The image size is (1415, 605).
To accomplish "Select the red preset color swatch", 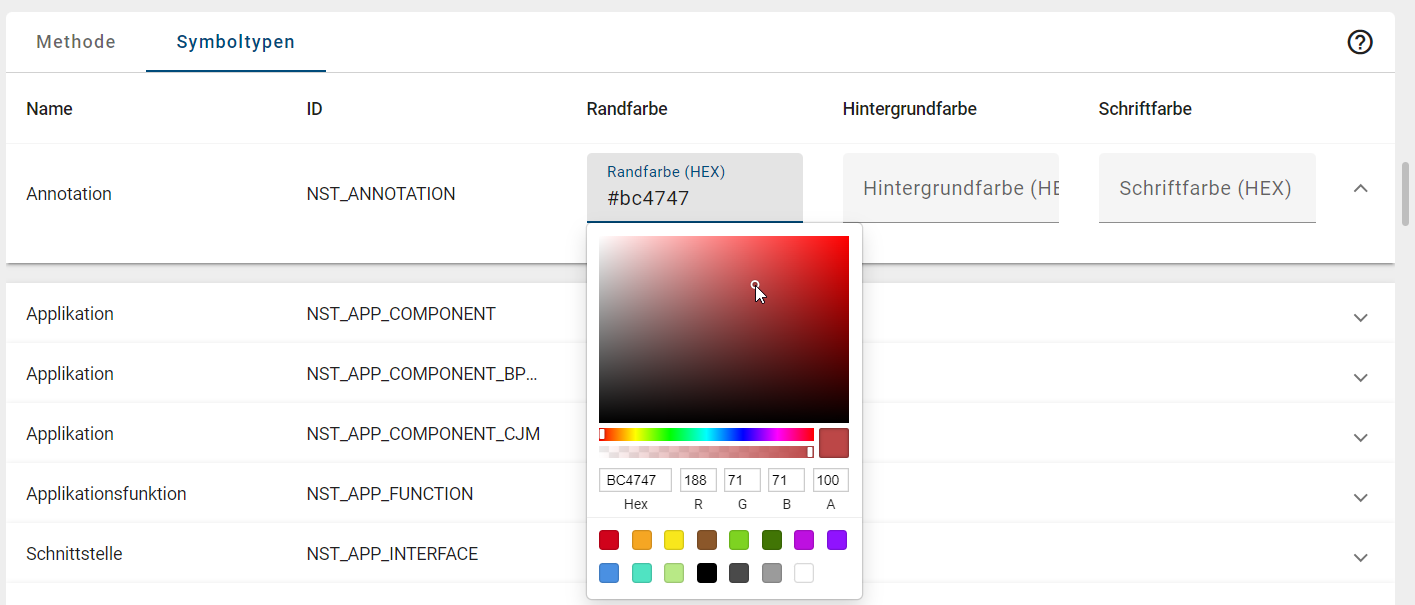I will (x=609, y=540).
